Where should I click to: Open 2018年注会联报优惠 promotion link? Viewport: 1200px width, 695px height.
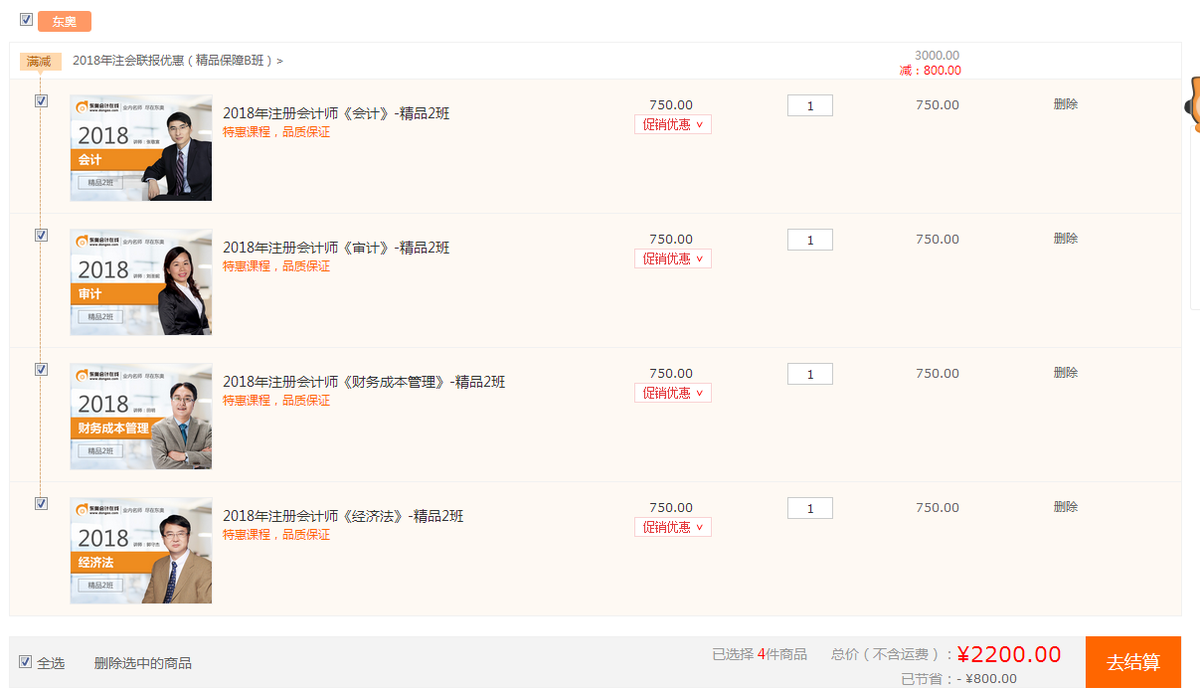tap(178, 60)
